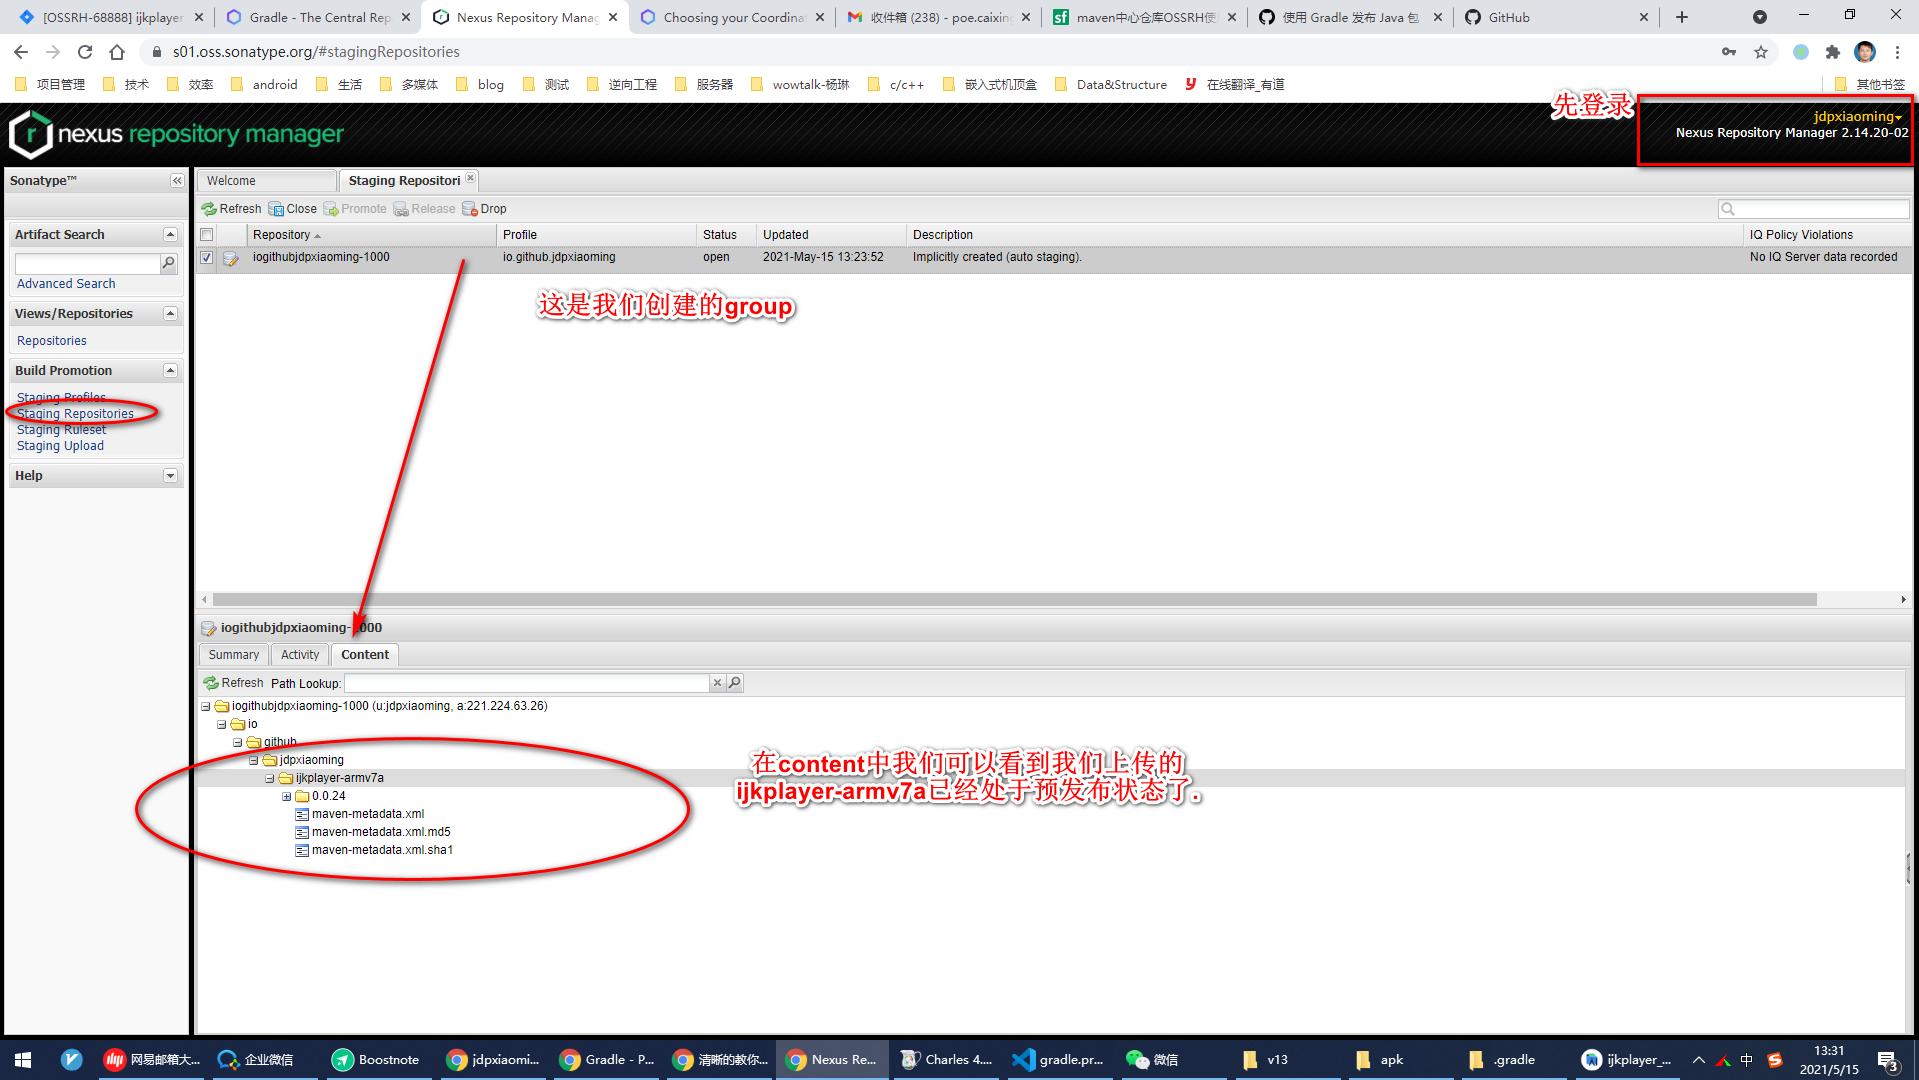Select the Content tab
Image resolution: width=1919 pixels, height=1080 pixels.
click(365, 655)
